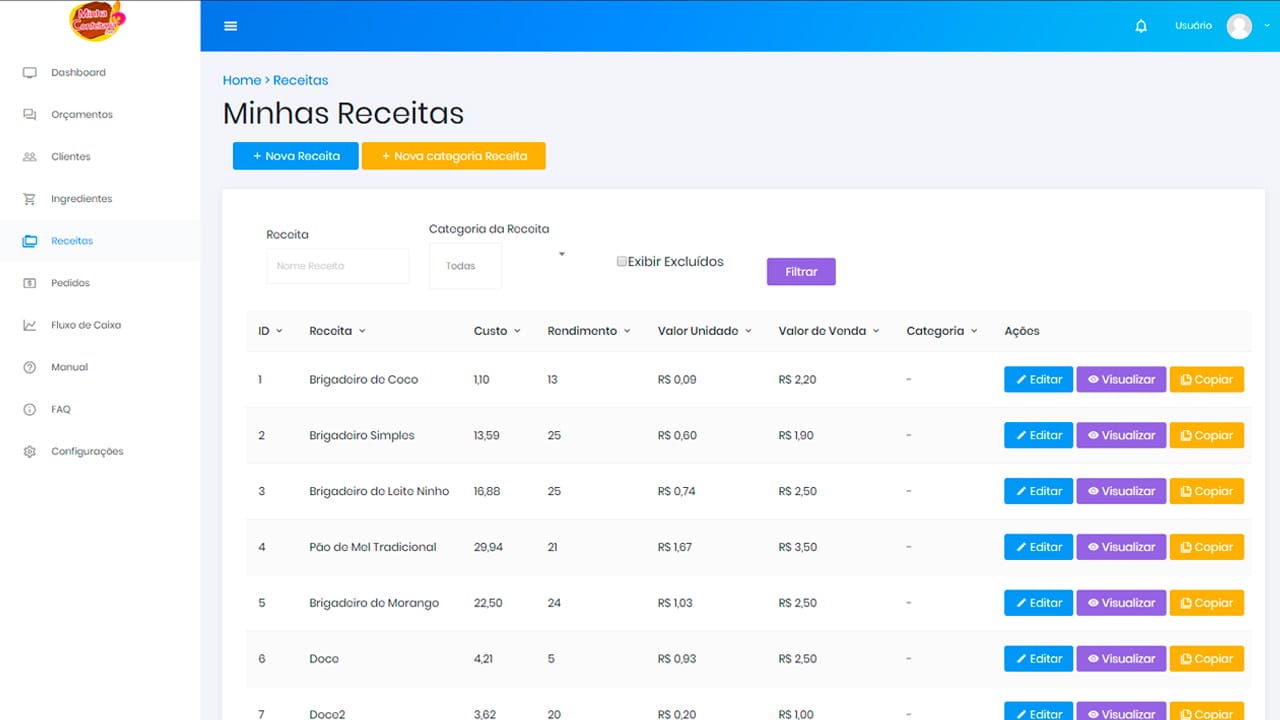
Task: Visualizar the Pão de Mel Tradicional recipe
Action: (x=1121, y=547)
